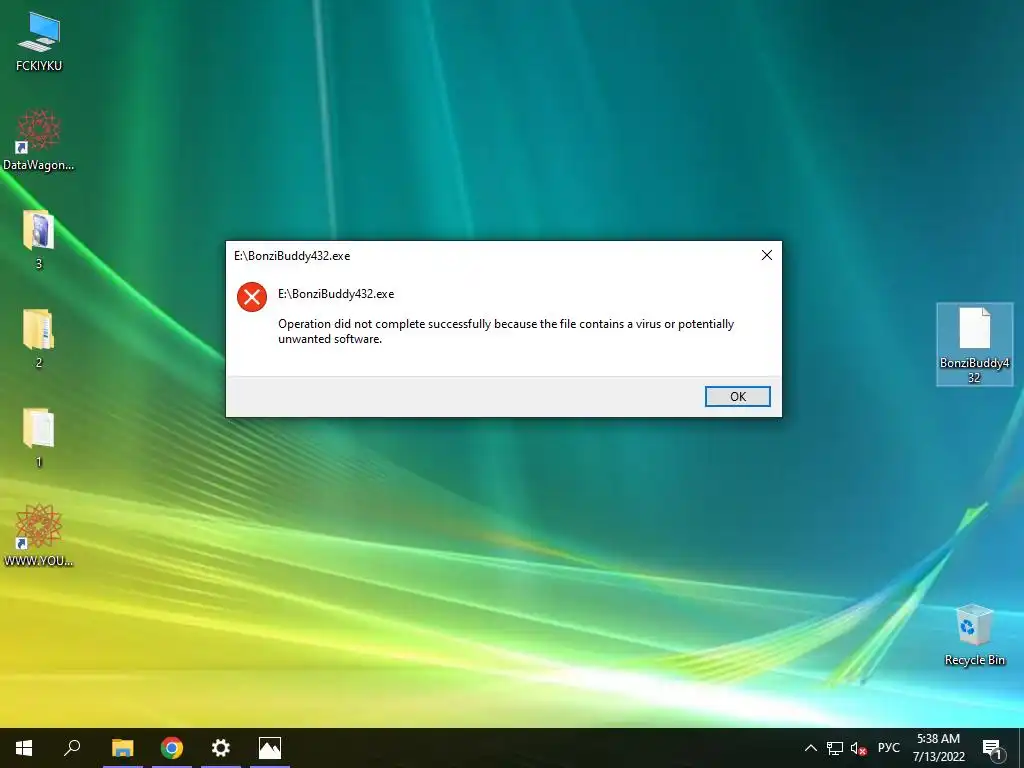Switch the РУС input language indicator
Image resolution: width=1024 pixels, height=768 pixels.
tap(888, 748)
